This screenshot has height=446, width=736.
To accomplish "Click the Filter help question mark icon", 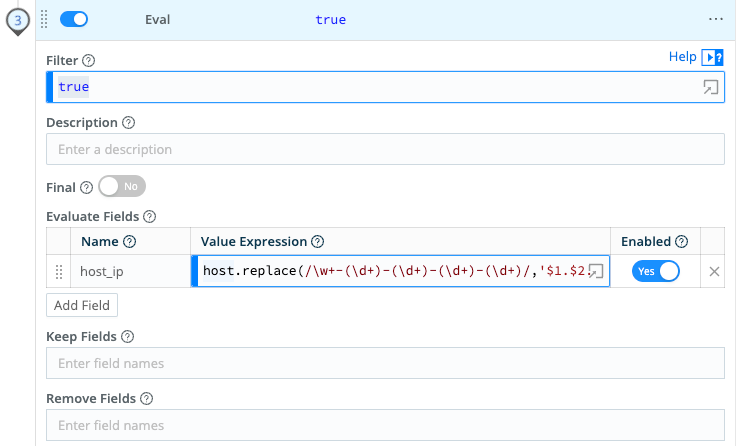I will 89,61.
